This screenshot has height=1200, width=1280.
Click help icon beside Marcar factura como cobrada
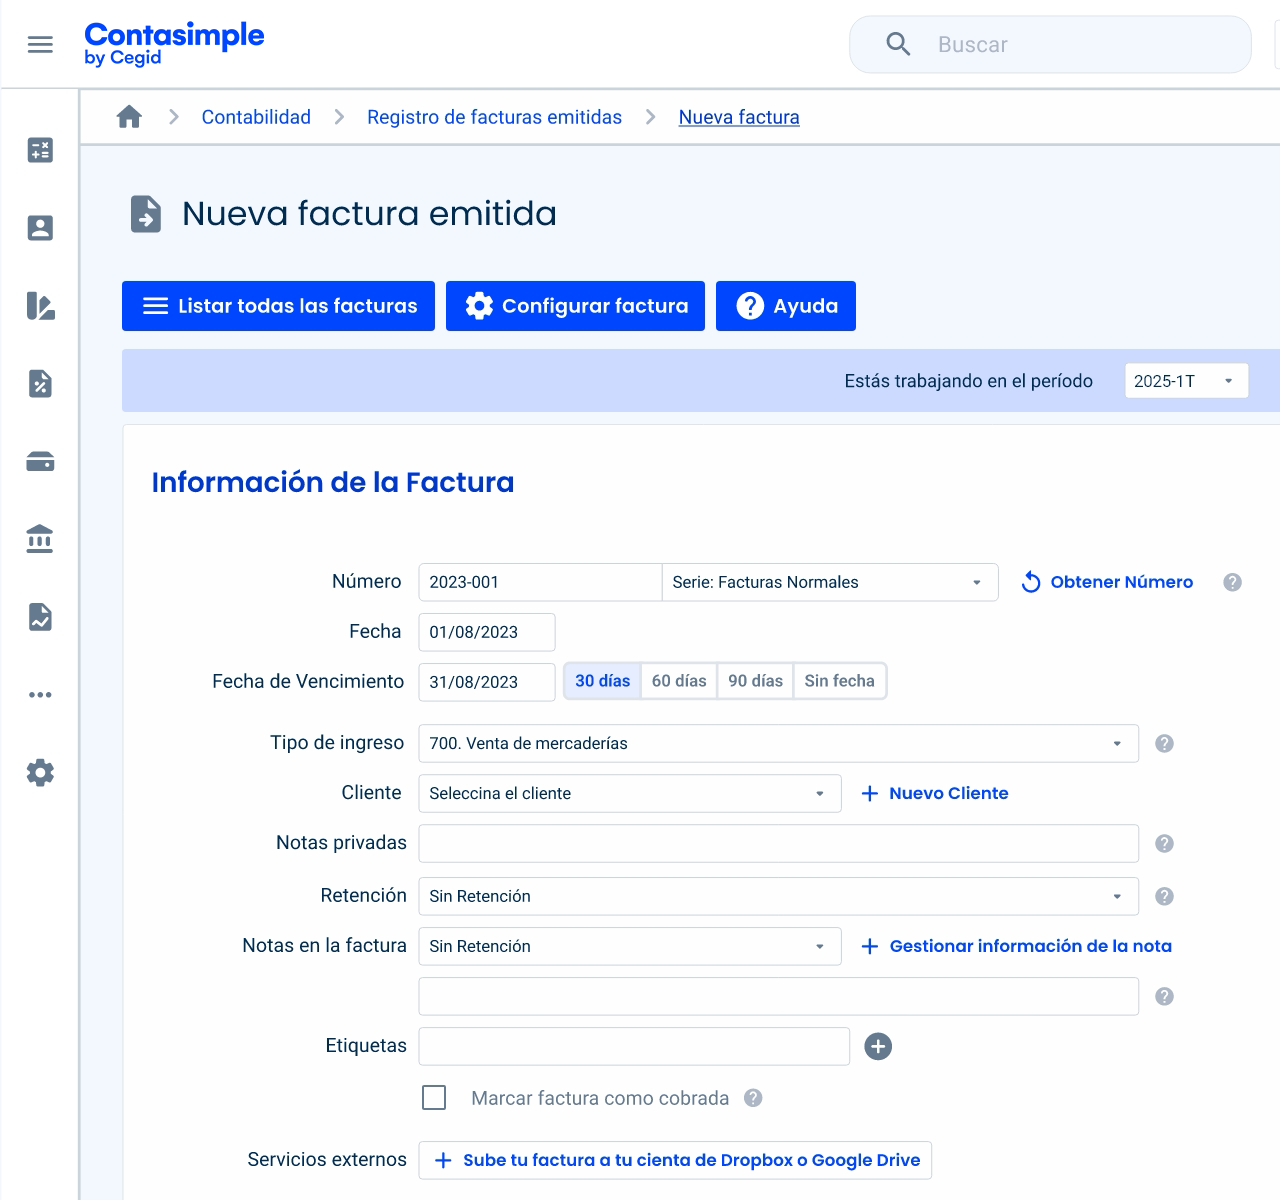click(x=753, y=1098)
